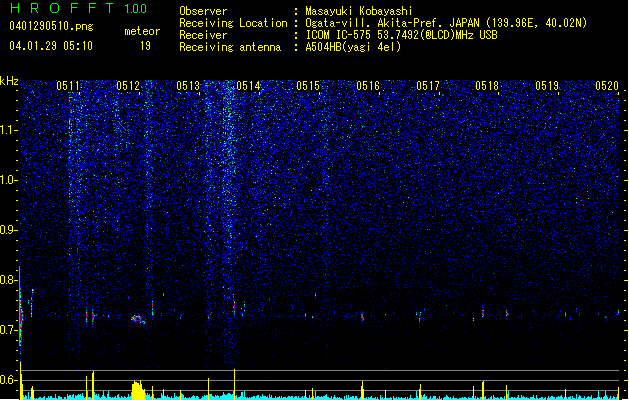
Task: Click the meteor count value 19
Action: (145, 46)
